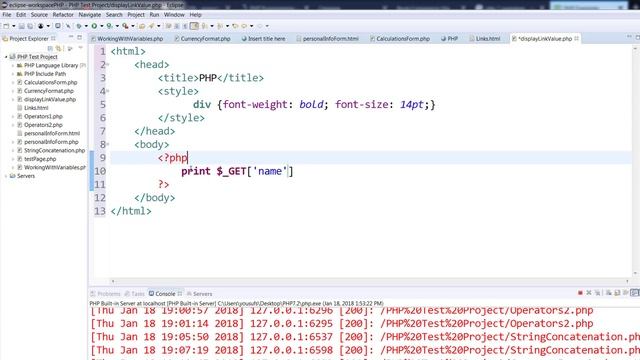Open the External Tools dropdown arrow
The image size is (640, 360).
(133, 26)
